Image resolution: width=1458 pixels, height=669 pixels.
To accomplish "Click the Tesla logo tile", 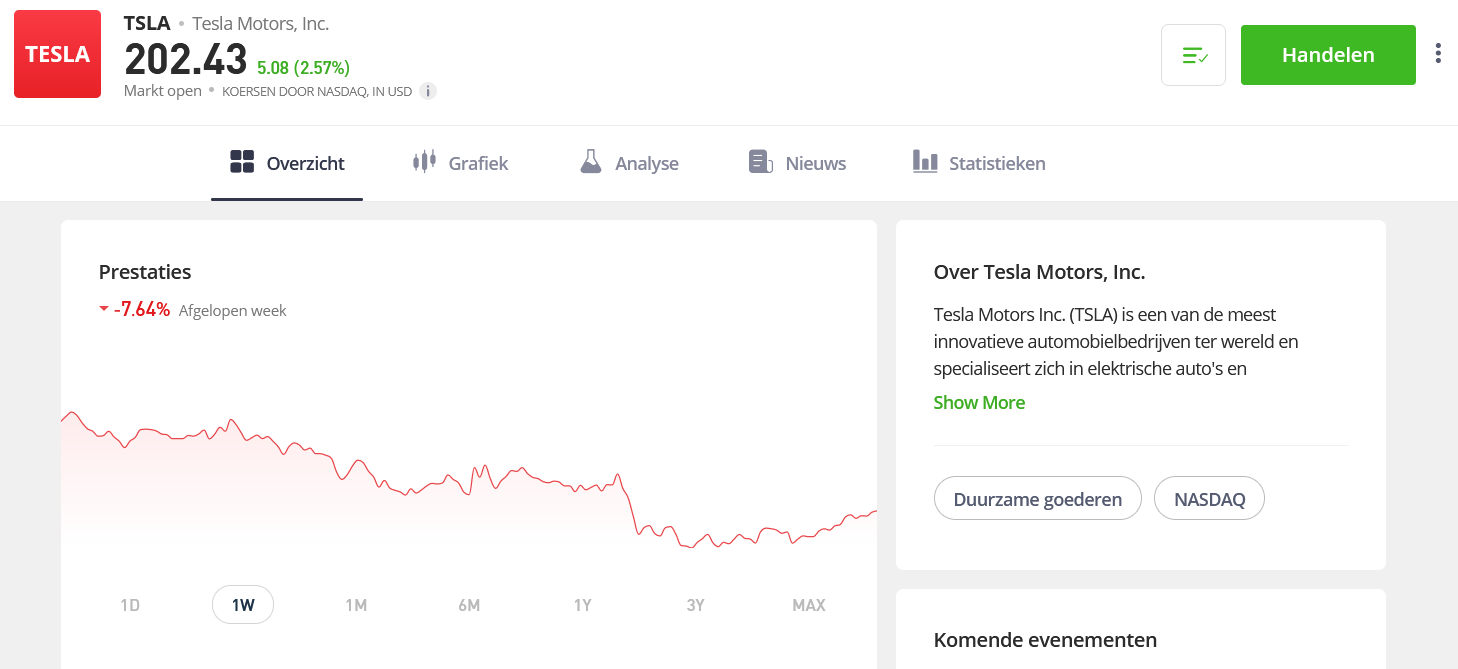I will click(x=57, y=54).
